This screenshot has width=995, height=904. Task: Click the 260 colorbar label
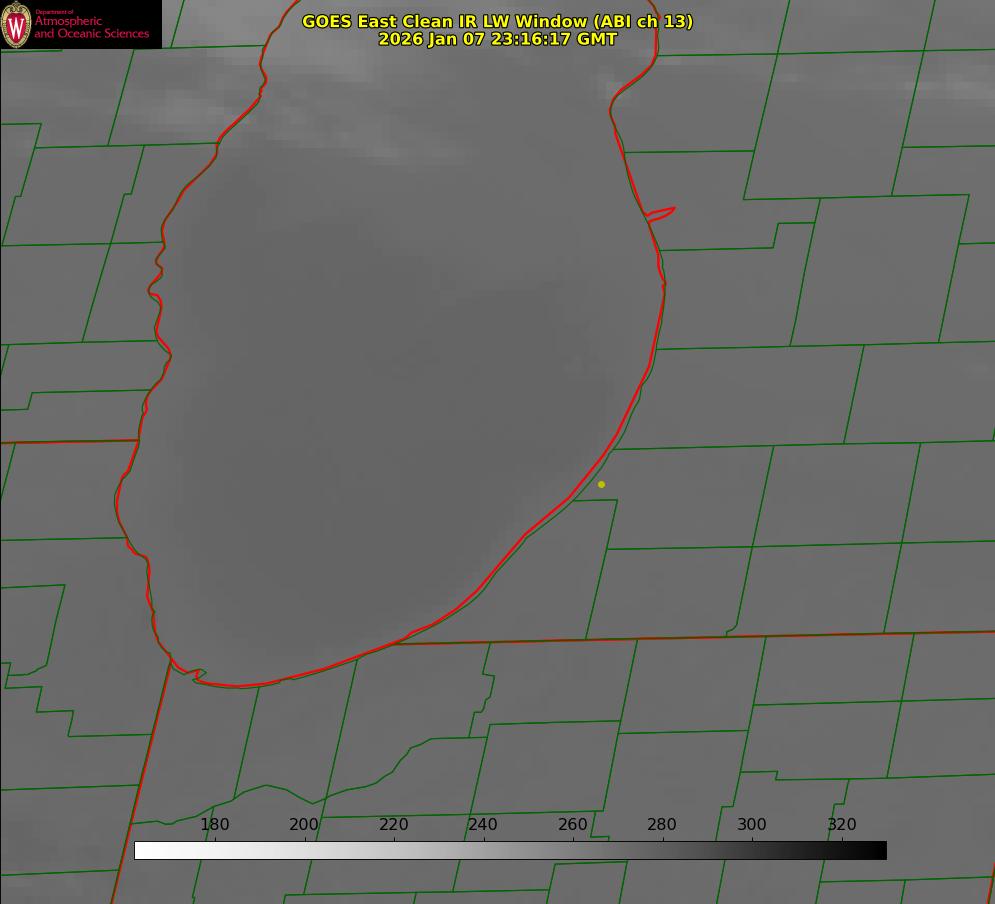click(x=572, y=824)
